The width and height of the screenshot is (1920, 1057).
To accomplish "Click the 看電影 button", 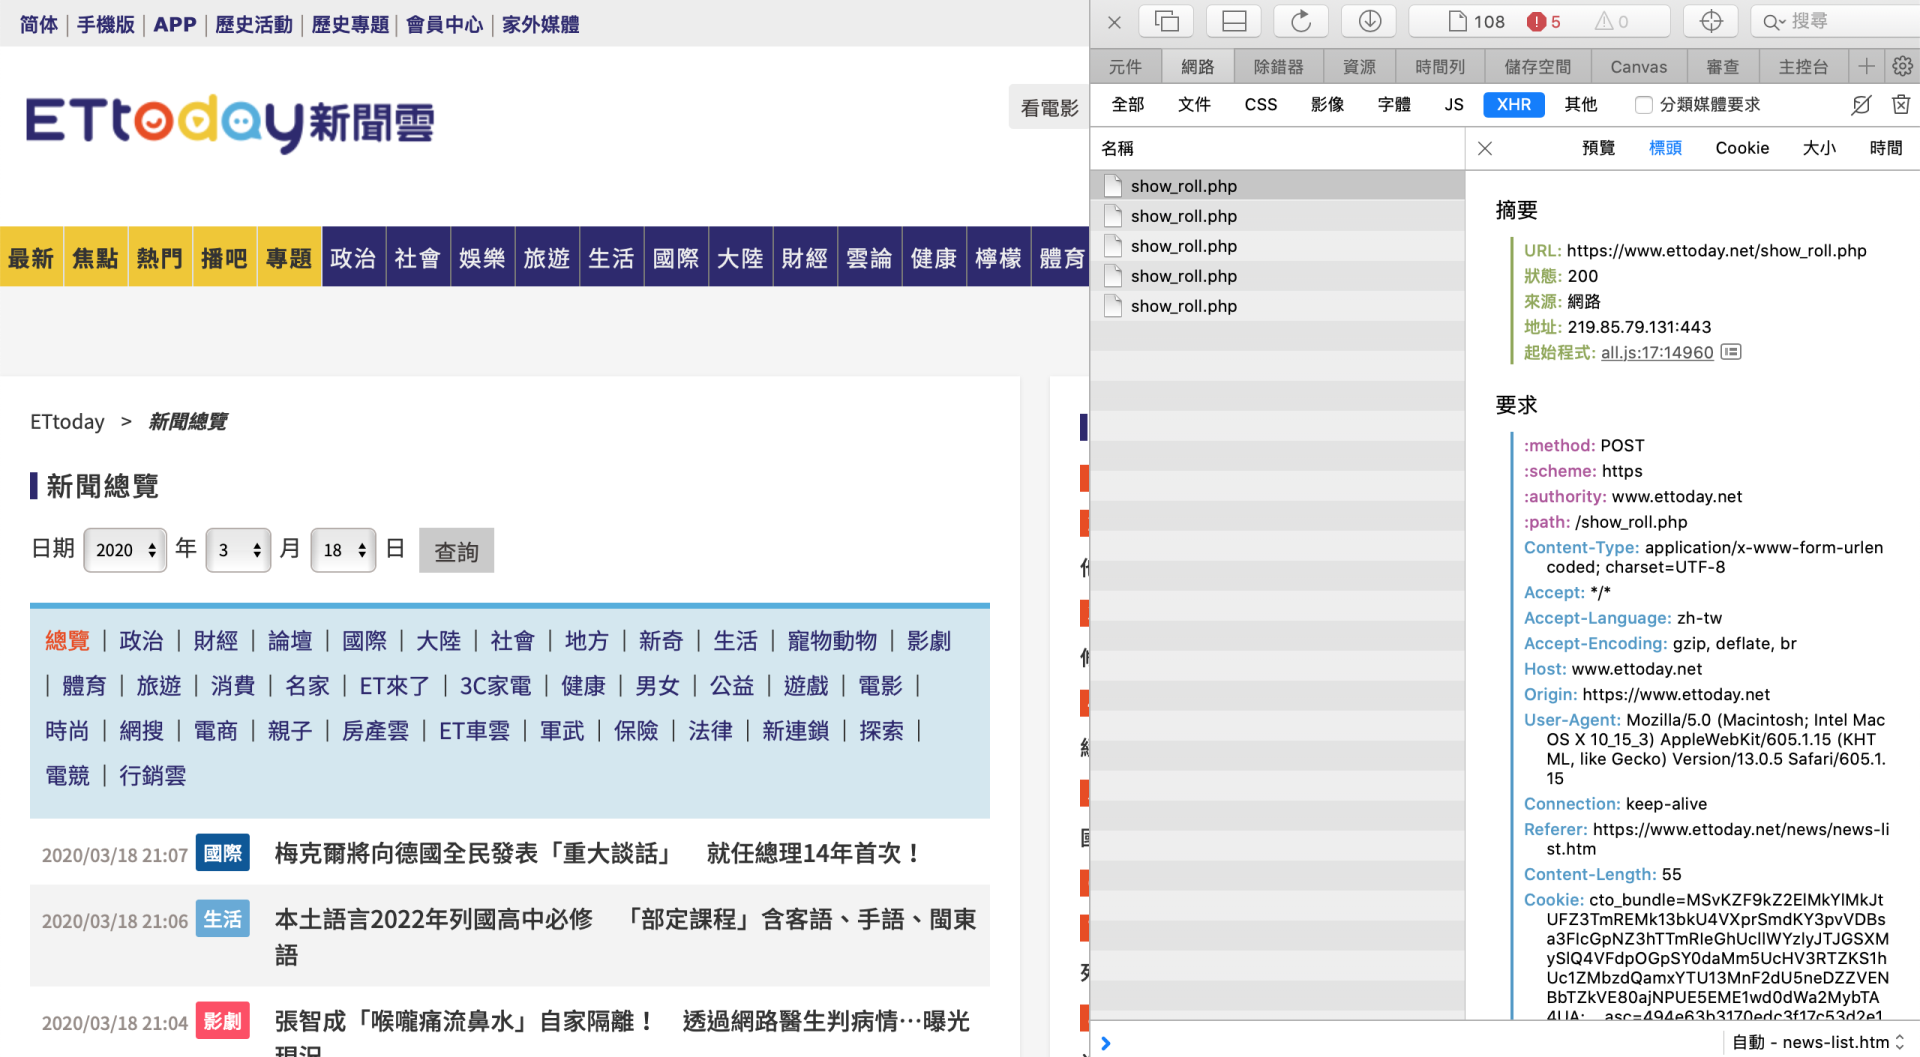I will coord(1049,108).
